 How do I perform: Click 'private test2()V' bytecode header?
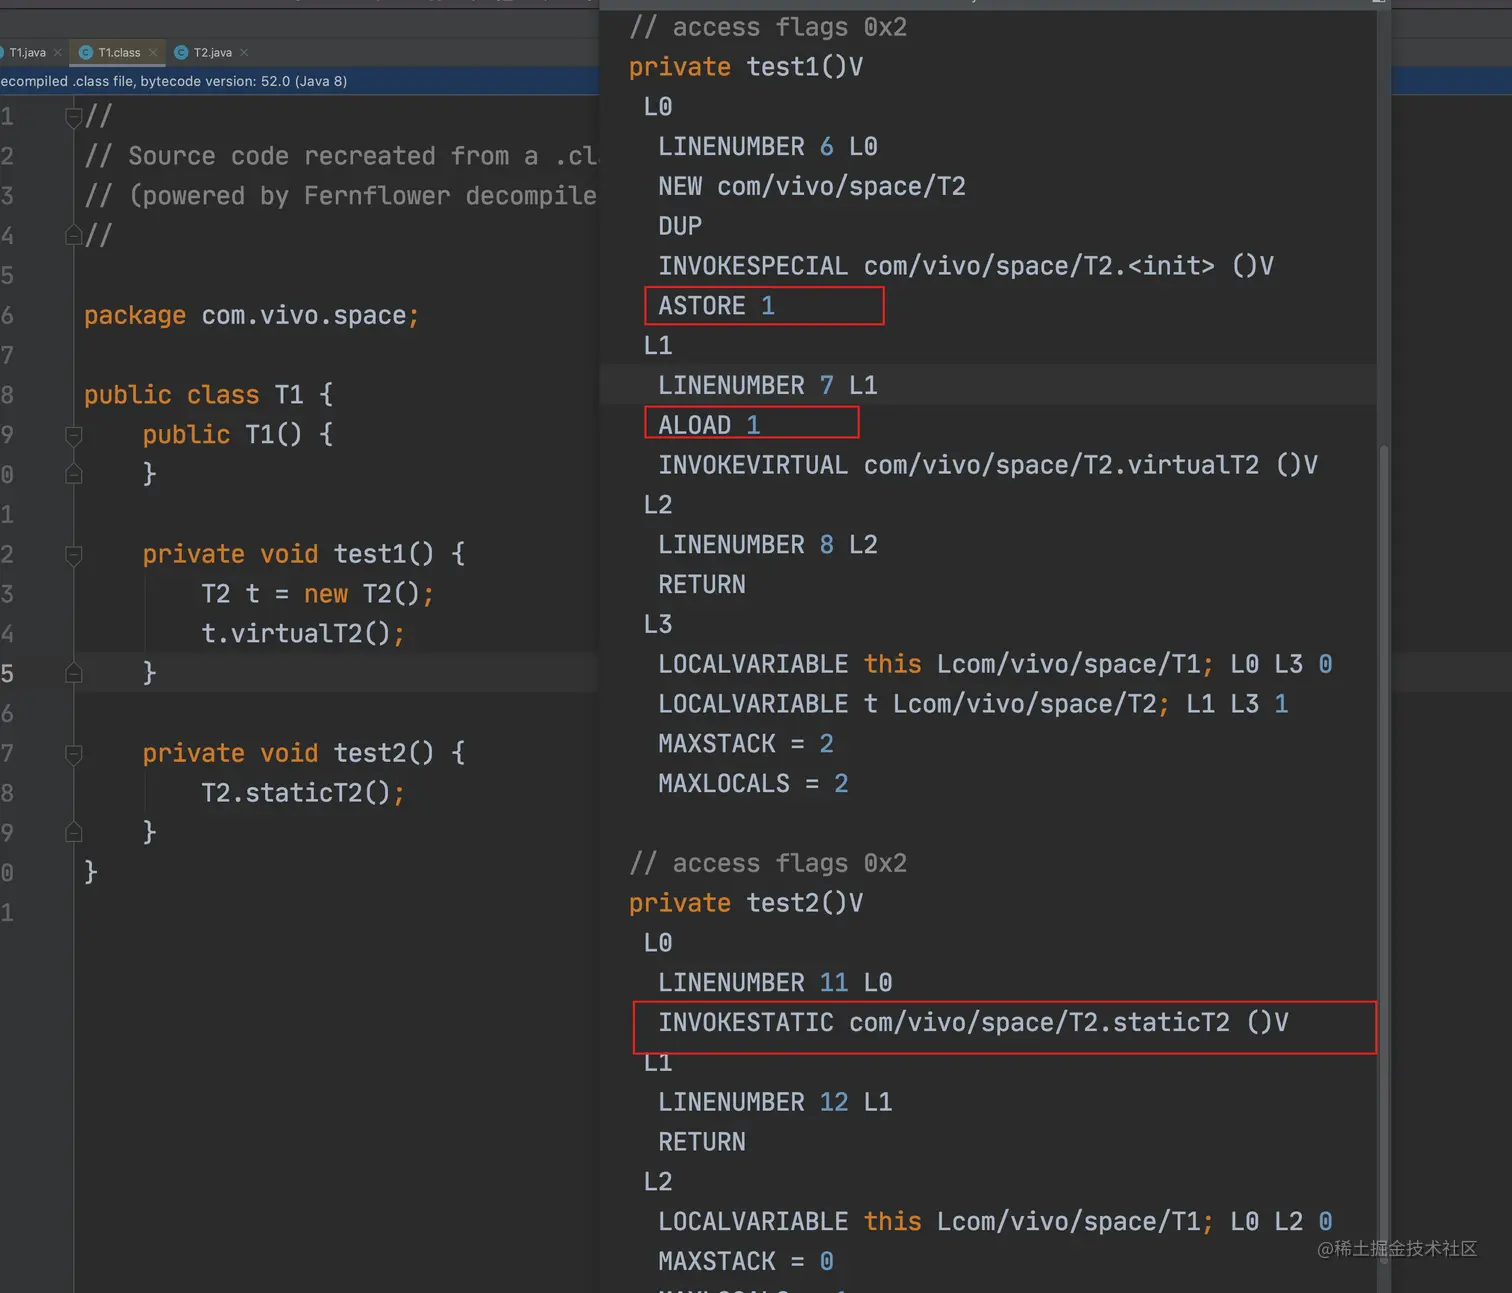pos(746,903)
